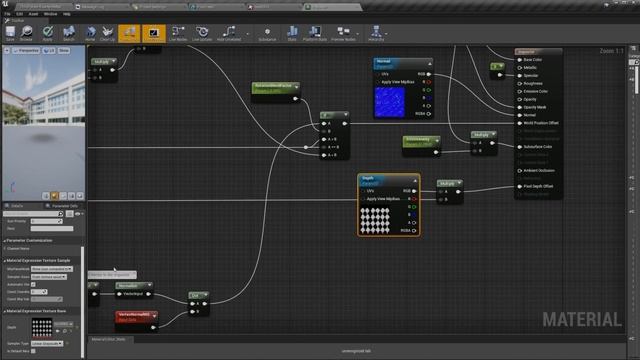Collapse Material Expression Texture Base section
The height and width of the screenshot is (360, 640).
tap(4, 311)
